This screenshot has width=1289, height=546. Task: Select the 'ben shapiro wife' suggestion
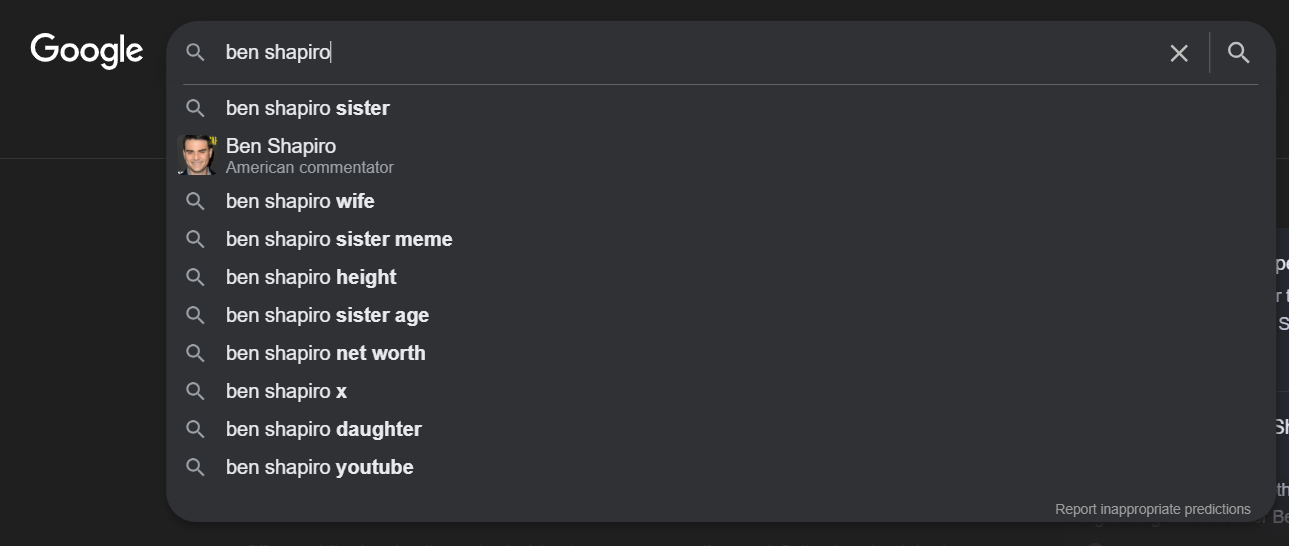click(300, 201)
